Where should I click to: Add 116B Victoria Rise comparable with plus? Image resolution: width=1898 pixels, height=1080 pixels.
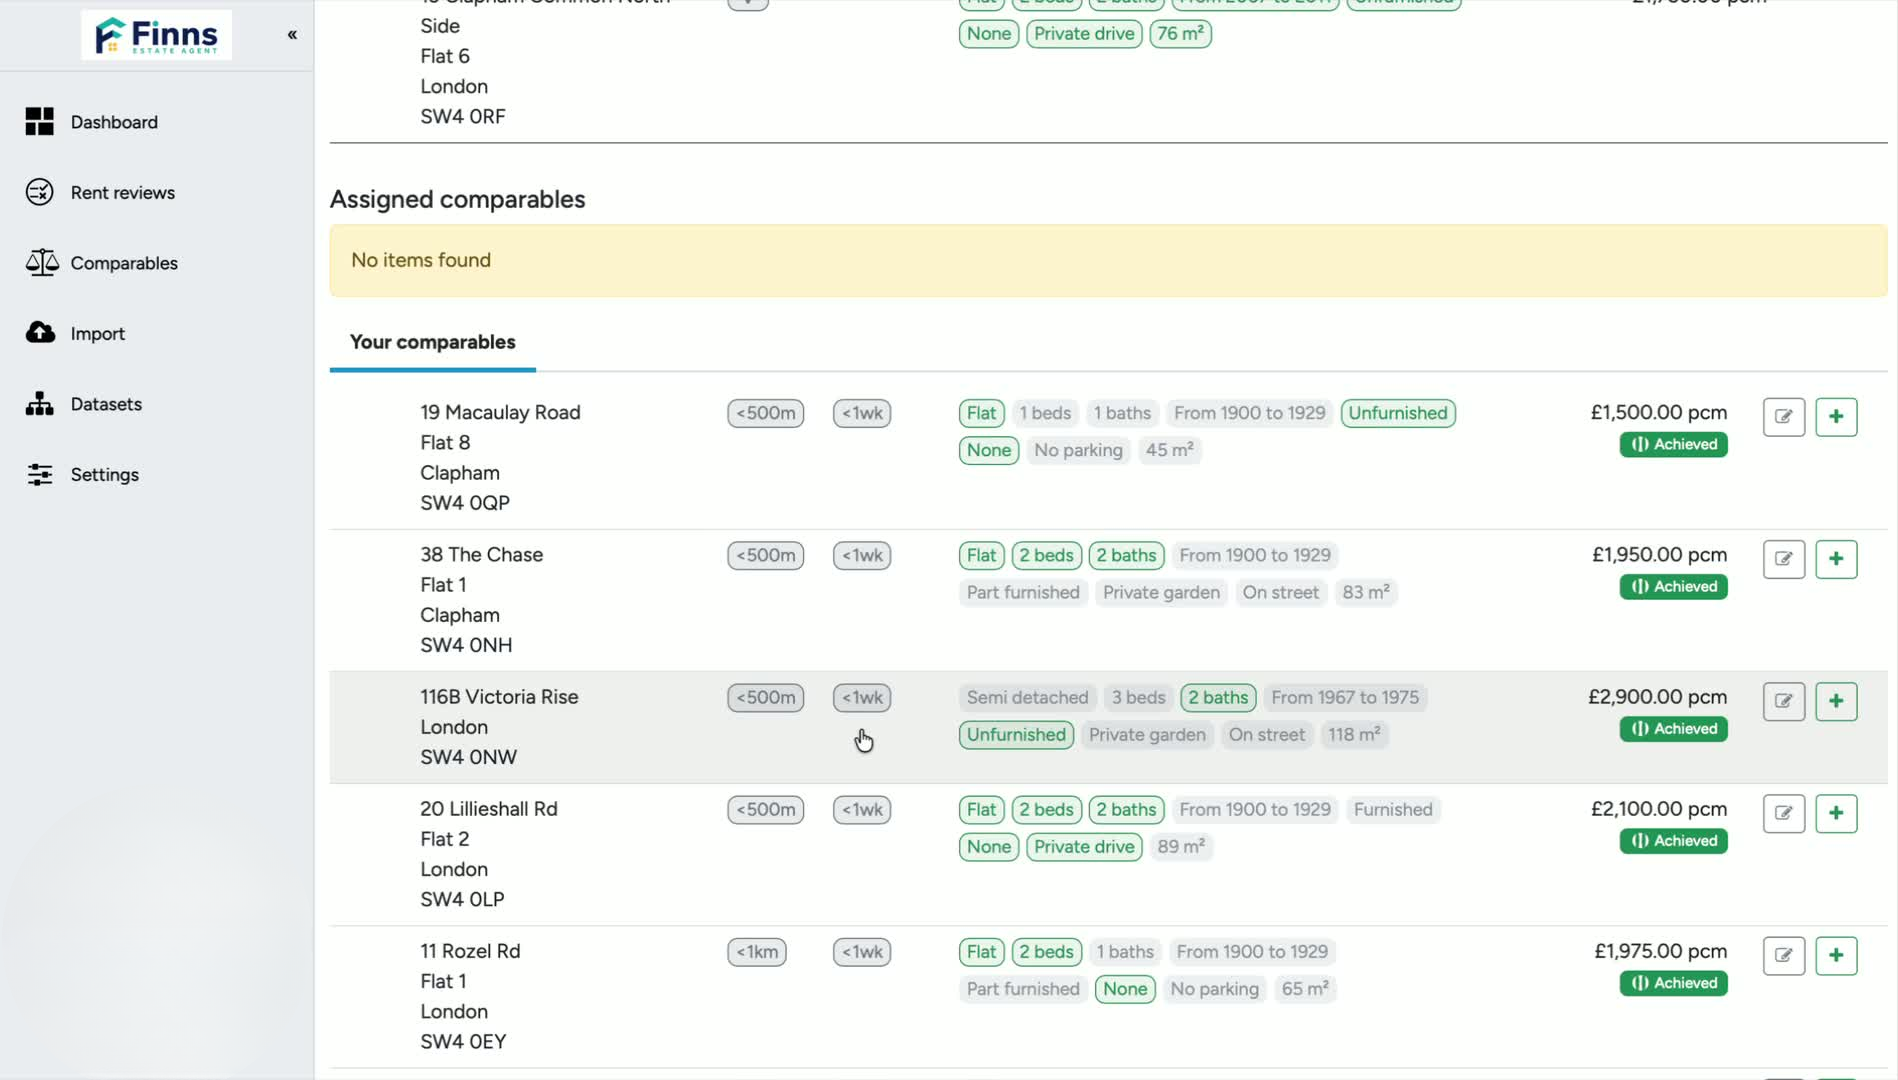[1836, 701]
